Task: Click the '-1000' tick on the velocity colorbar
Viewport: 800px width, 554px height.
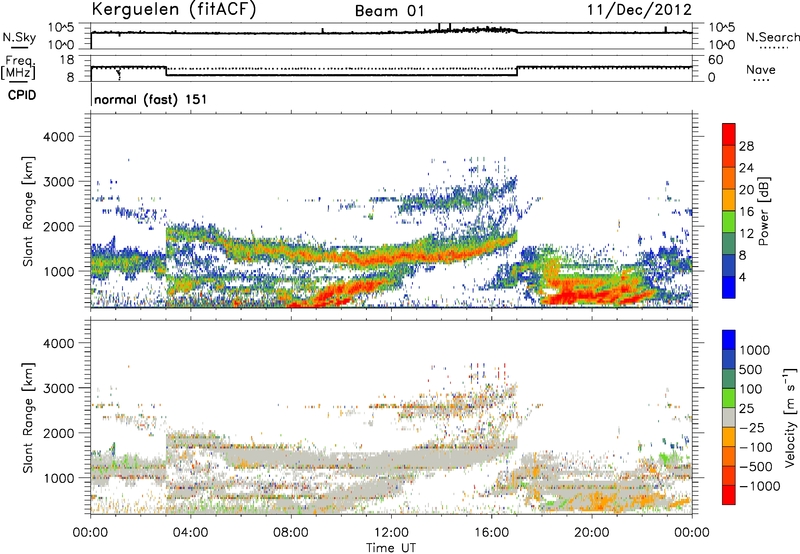Action: (x=760, y=486)
